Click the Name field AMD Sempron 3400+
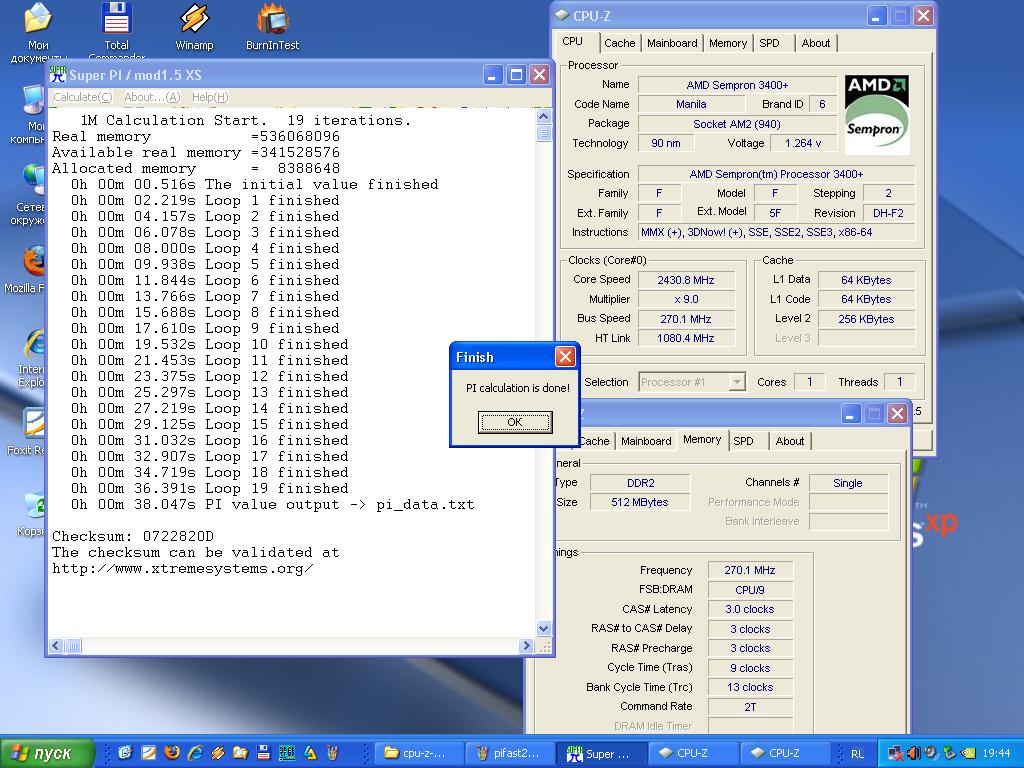1024x768 pixels. [737, 85]
